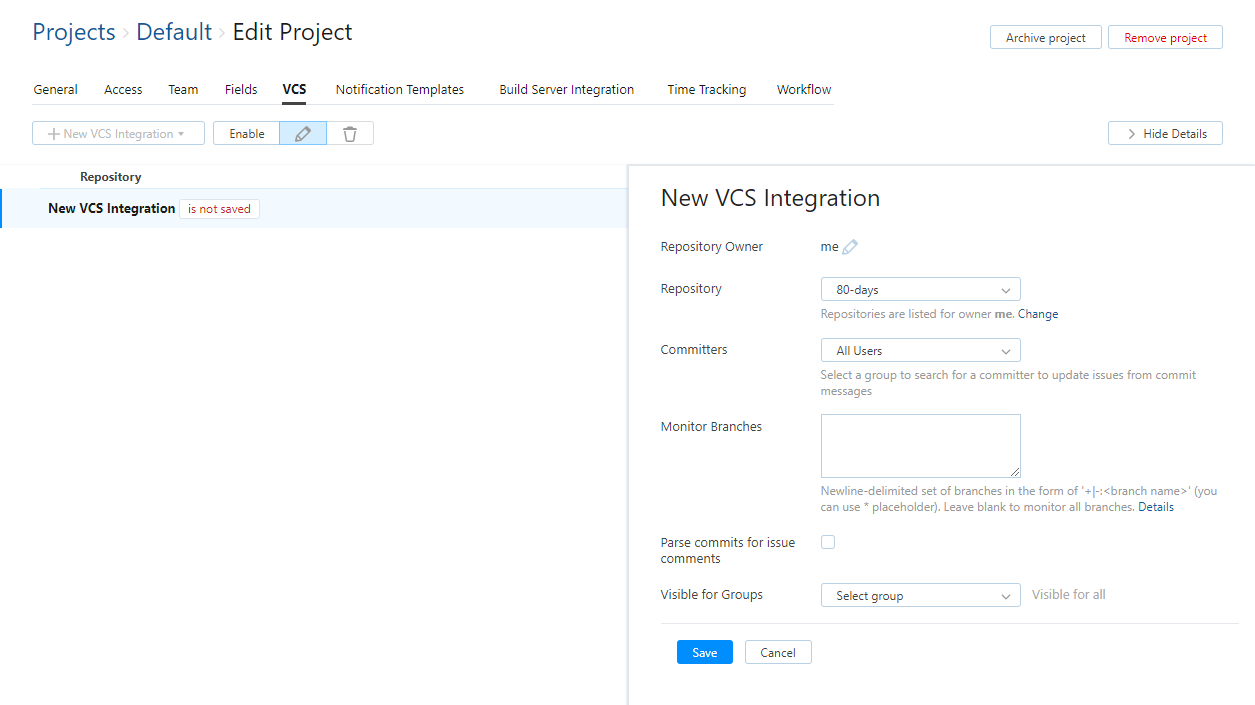Enable parse commits for issue comments

click(828, 542)
